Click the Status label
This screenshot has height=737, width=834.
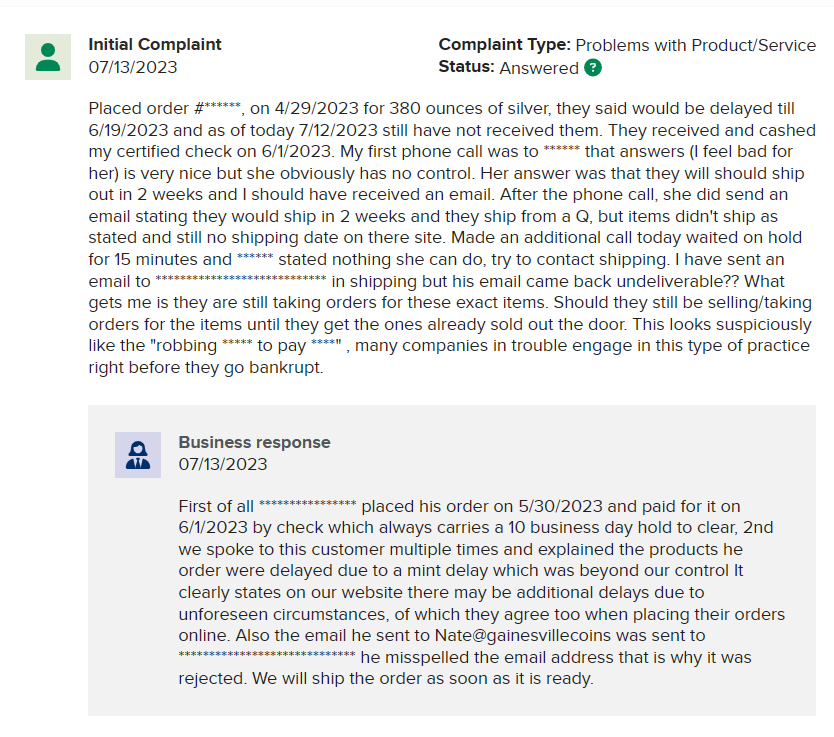(466, 68)
